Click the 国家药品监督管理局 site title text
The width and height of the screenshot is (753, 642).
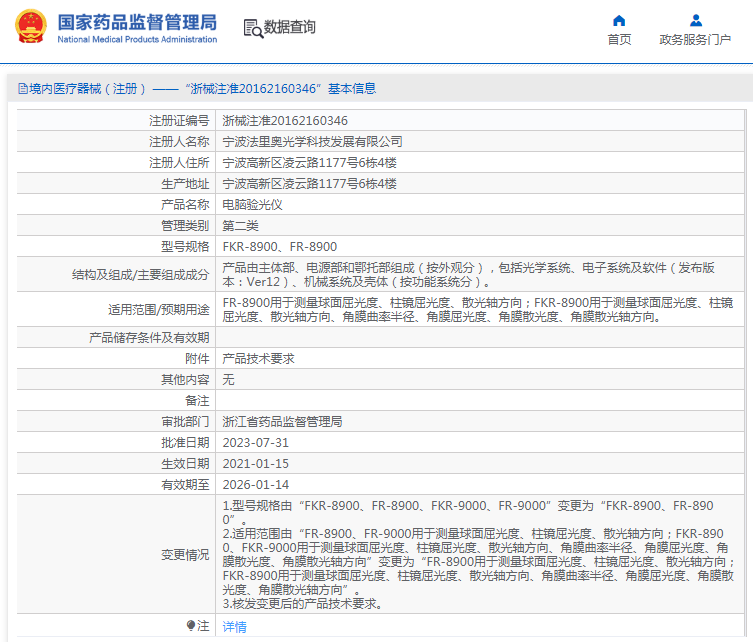137,21
